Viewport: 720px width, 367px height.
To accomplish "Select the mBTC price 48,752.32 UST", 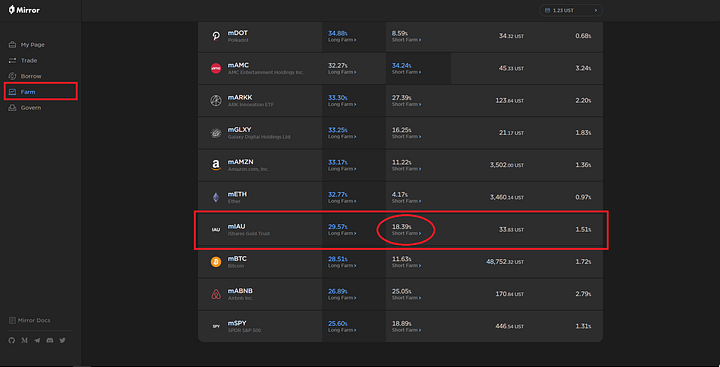I will (505, 262).
